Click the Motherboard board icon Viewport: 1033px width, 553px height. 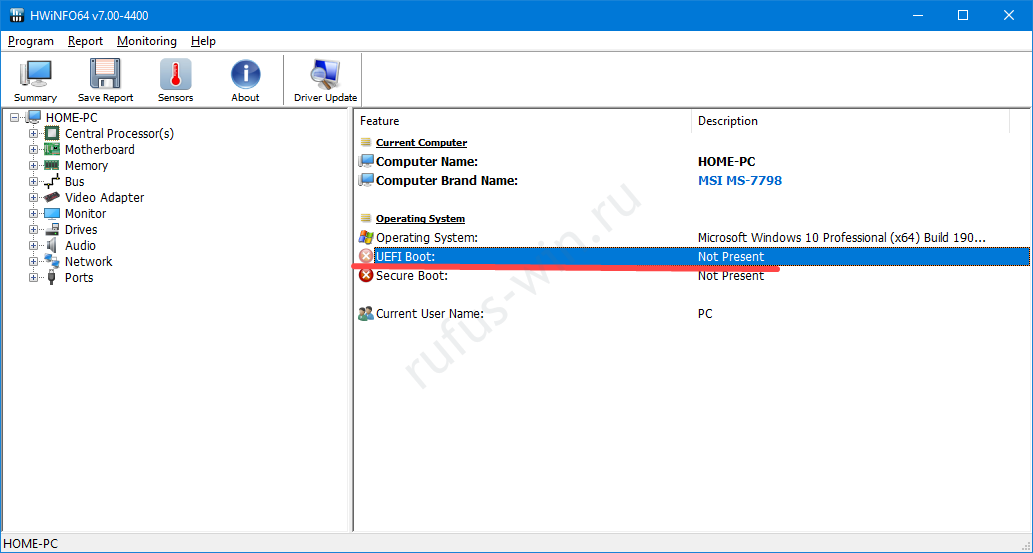(x=51, y=150)
